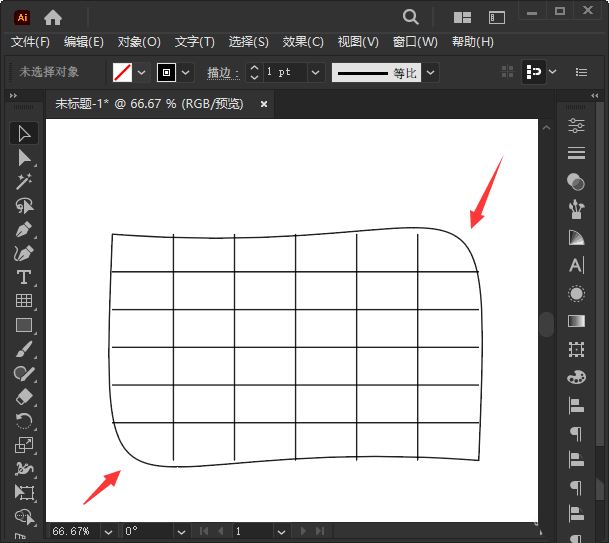The height and width of the screenshot is (543, 609).
Task: Click the stroke weight 1 pt field
Action: pos(284,72)
